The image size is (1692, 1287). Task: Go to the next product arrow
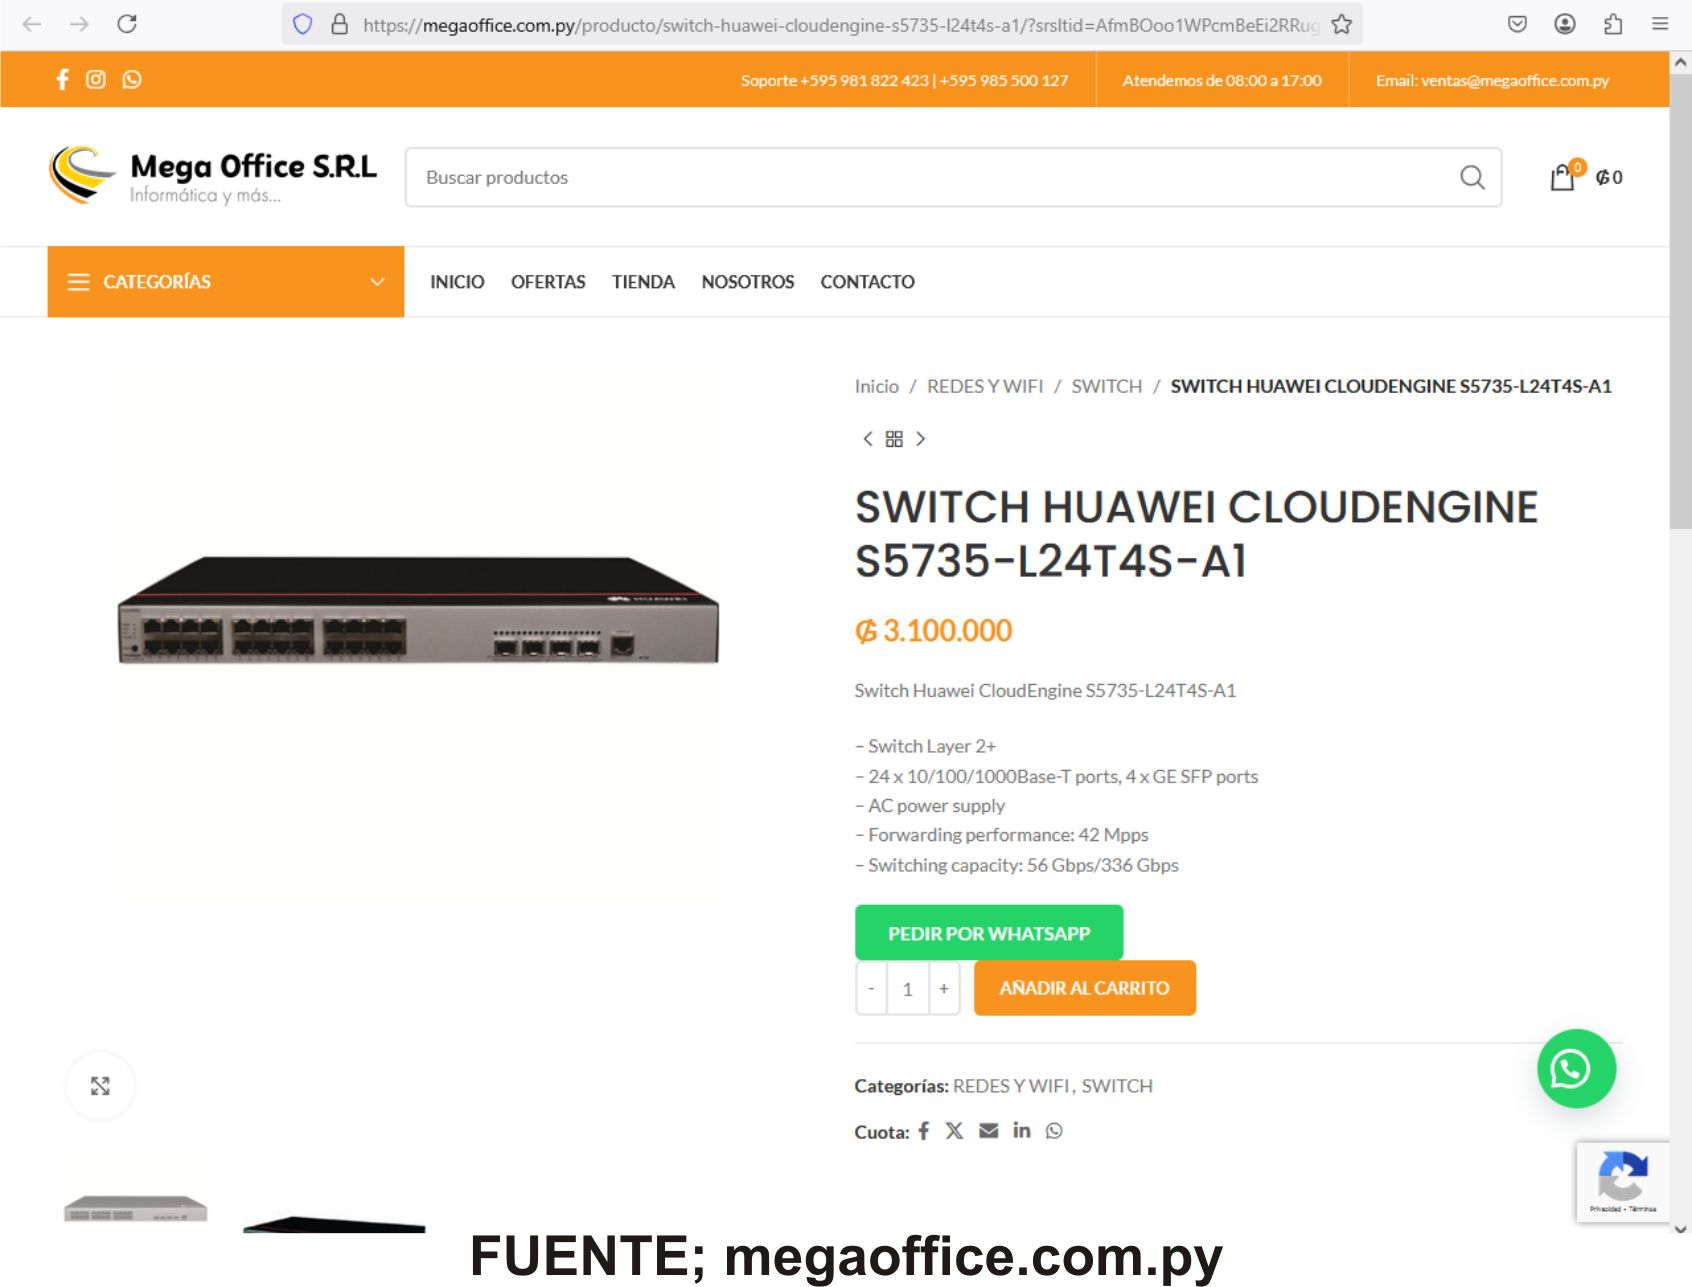(921, 439)
